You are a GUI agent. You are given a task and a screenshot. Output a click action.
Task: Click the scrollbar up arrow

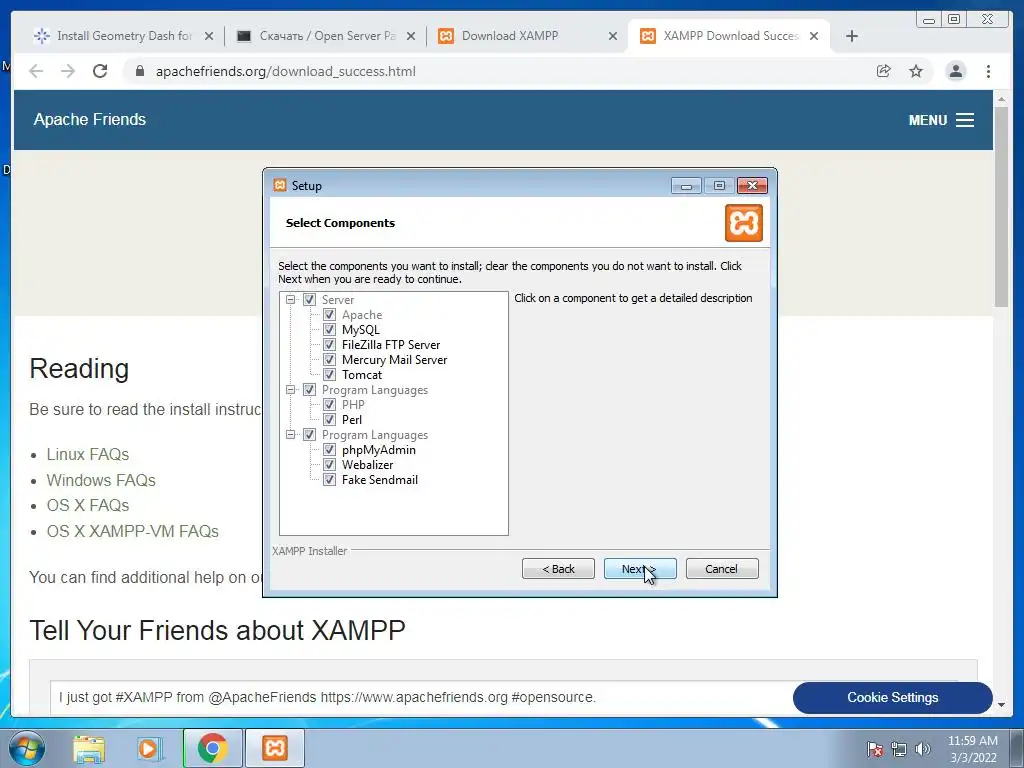pyautogui.click(x=1002, y=99)
